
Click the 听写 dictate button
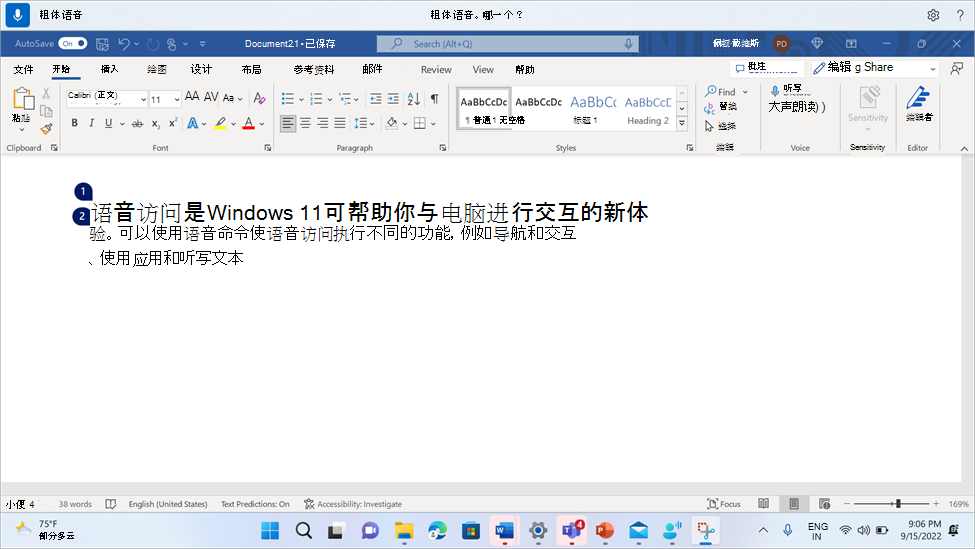point(787,90)
